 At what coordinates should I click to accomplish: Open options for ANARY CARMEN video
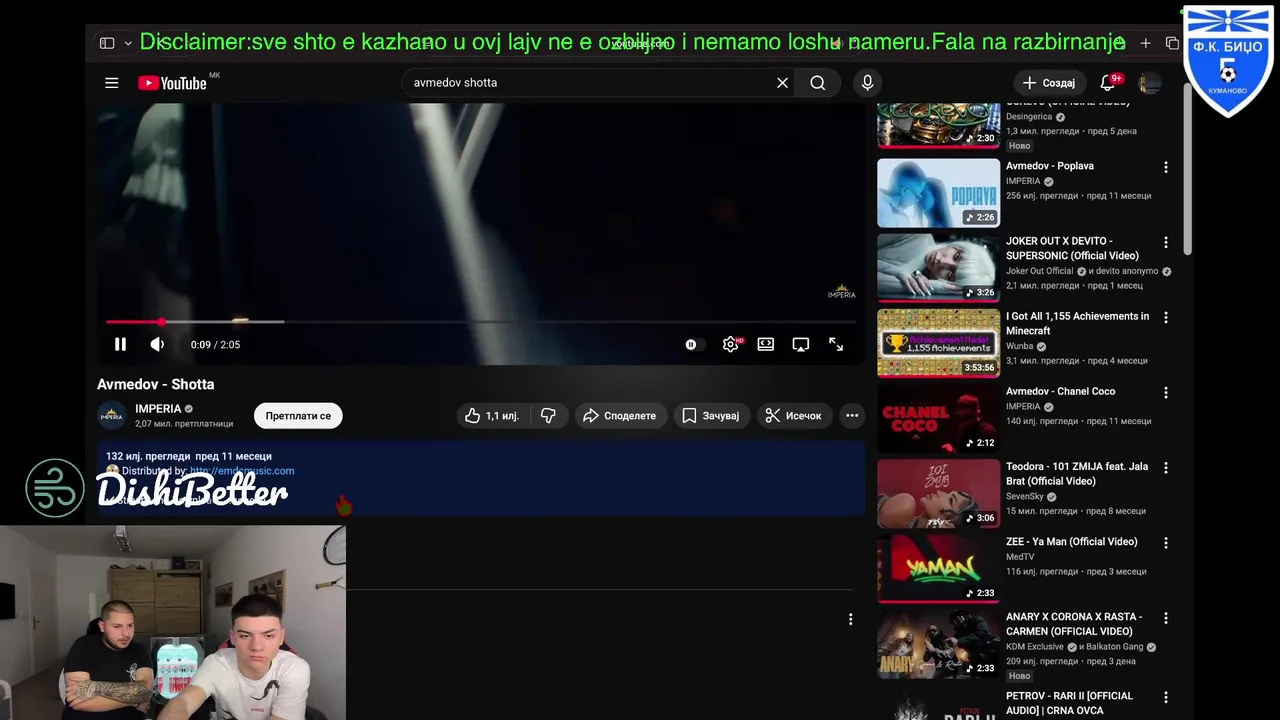point(1165,617)
